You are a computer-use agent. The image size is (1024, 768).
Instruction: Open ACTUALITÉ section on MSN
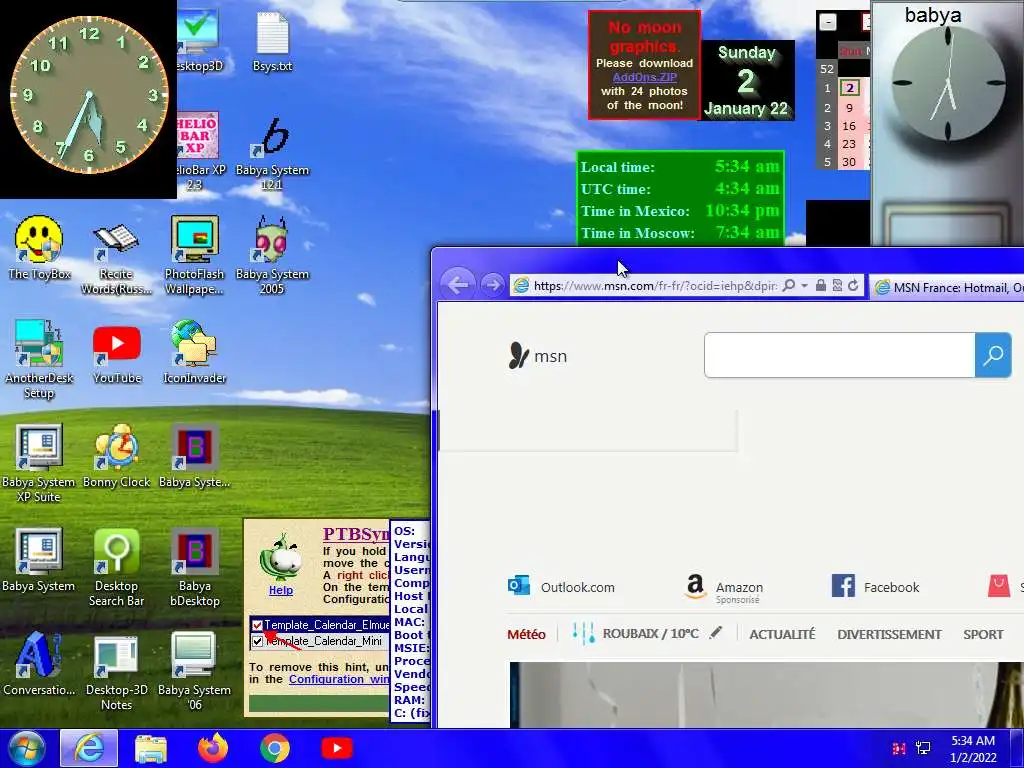coord(782,634)
